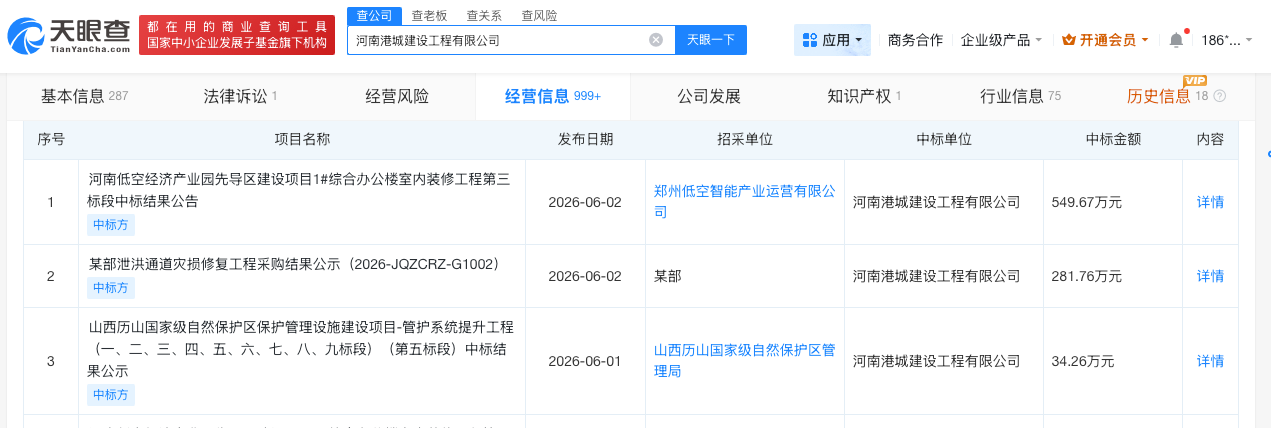Expand the 应用 dropdown
Viewport: 1271px width, 428px height.
pyautogui.click(x=832, y=40)
